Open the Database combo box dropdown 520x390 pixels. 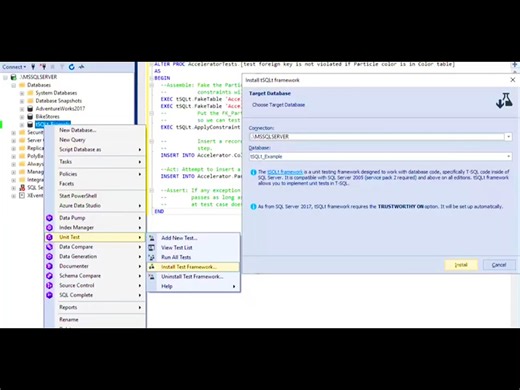[x=508, y=156]
